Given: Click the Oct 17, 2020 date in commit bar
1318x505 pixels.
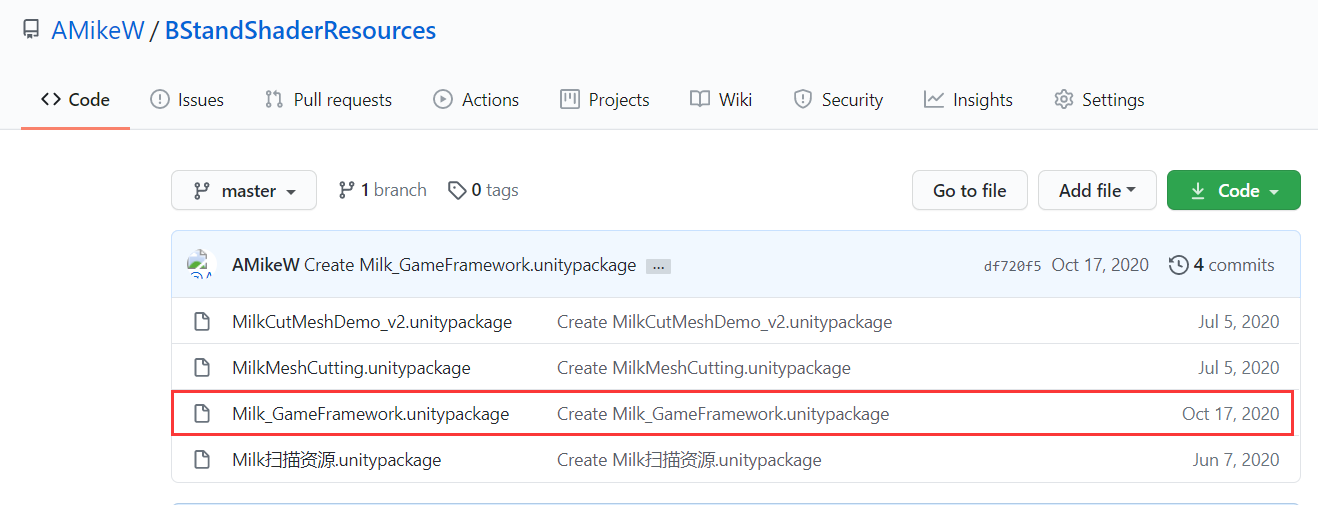Looking at the screenshot, I should 1100,265.
